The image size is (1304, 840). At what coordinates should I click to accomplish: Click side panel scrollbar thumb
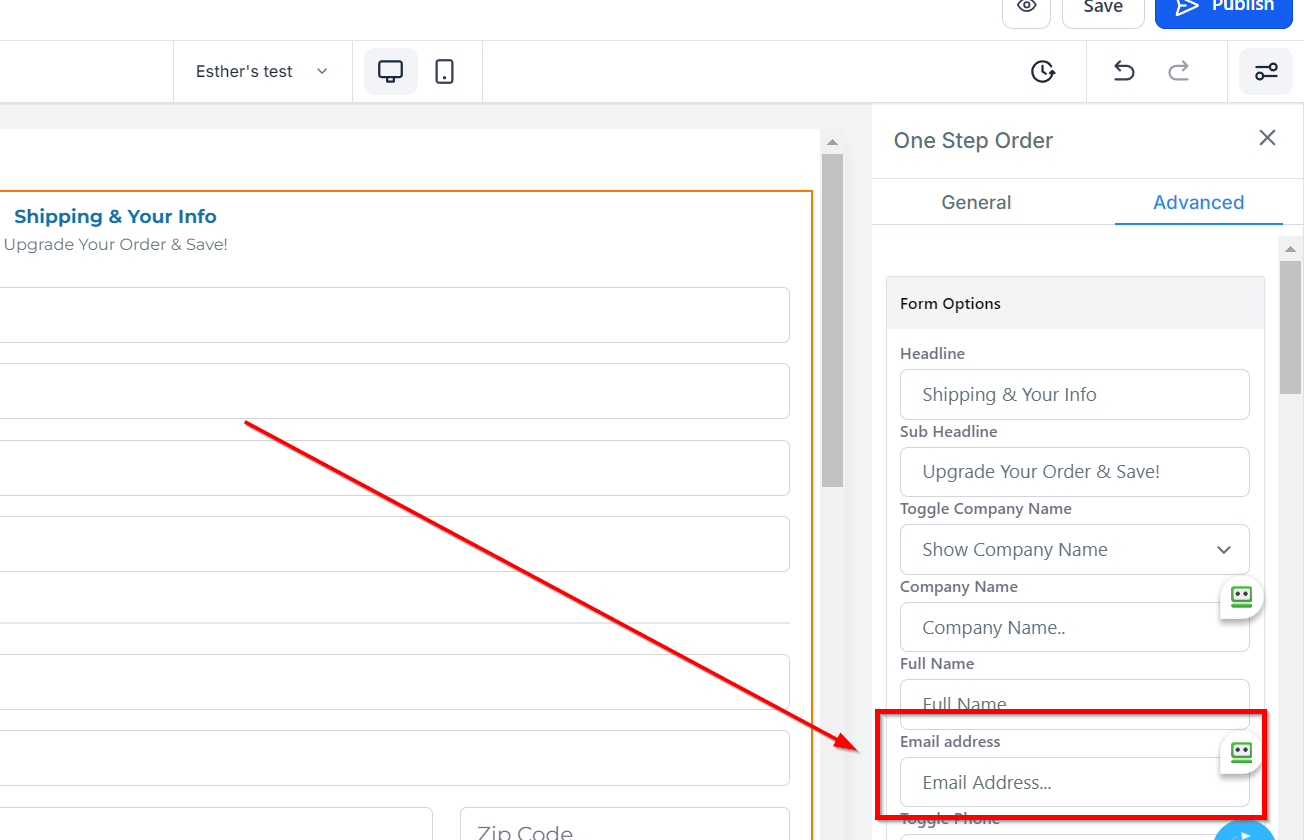[1290, 328]
